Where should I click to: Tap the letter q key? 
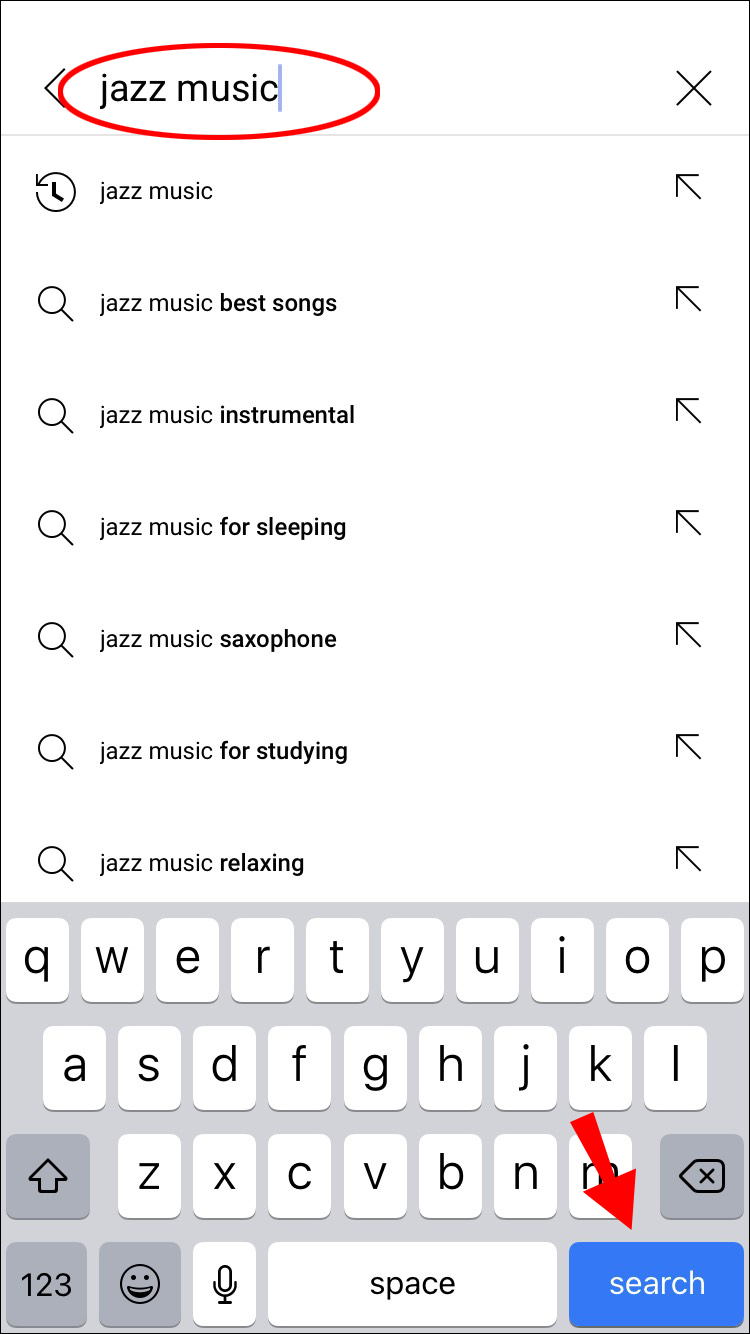[x=37, y=960]
